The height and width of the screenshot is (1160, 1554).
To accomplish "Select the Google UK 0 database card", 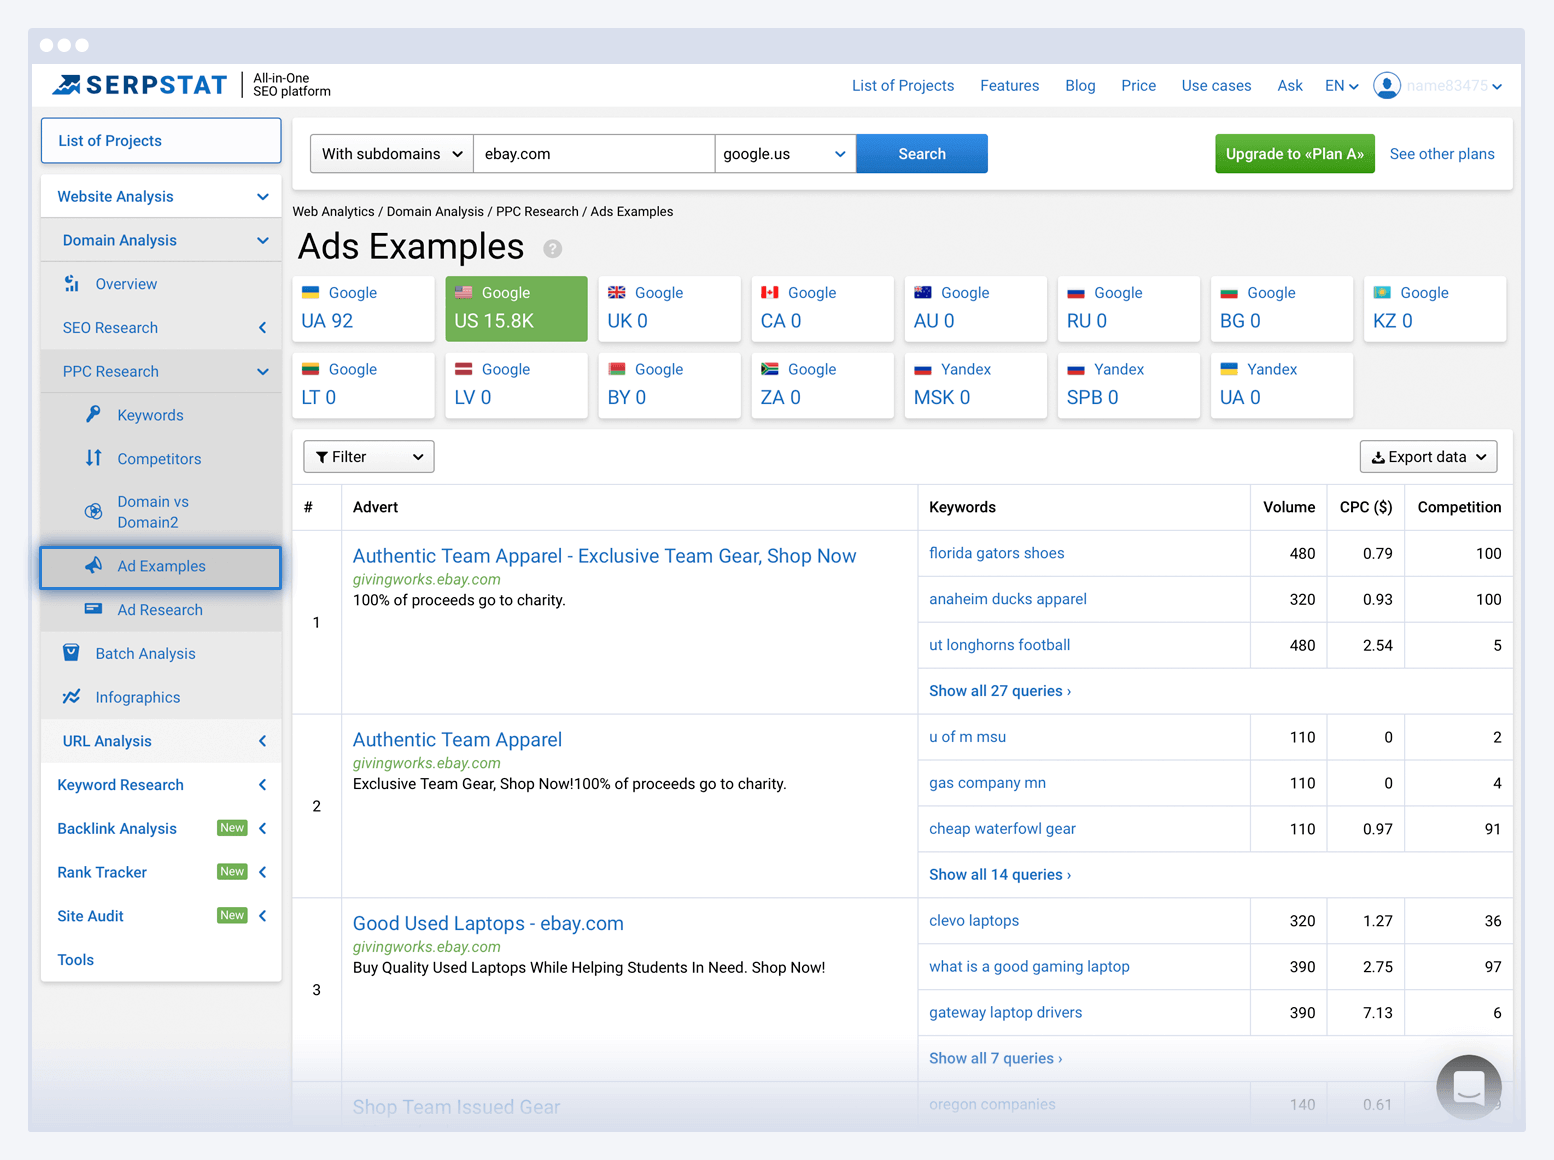I will [669, 308].
